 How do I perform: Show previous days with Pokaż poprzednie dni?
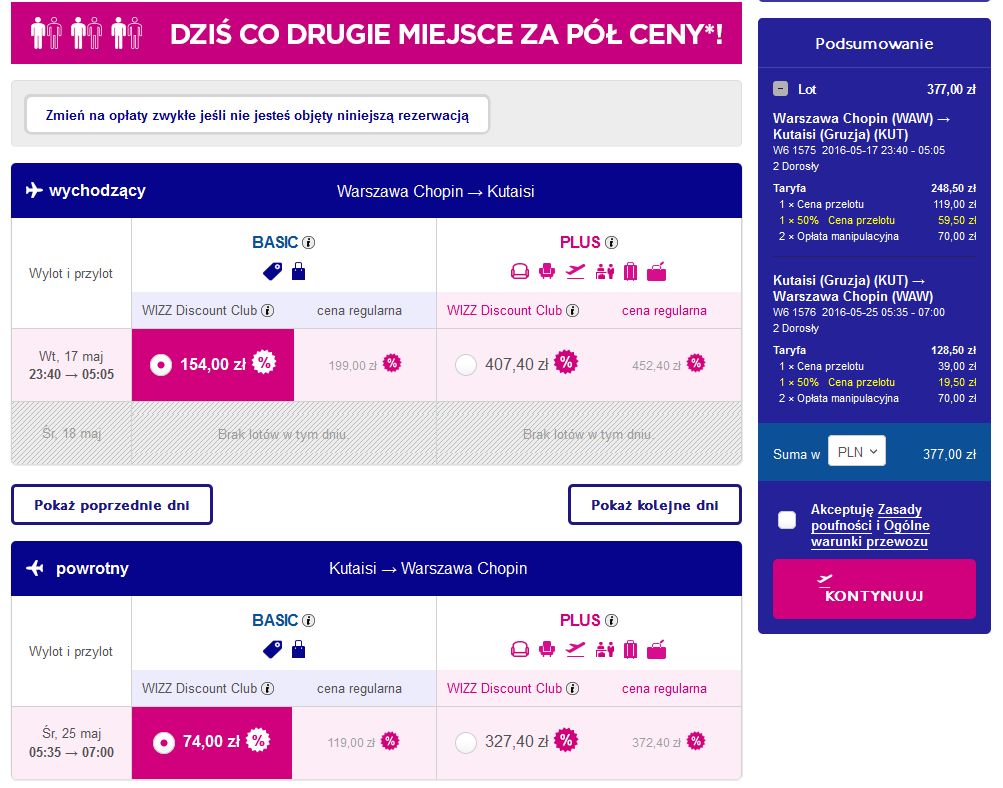(112, 505)
